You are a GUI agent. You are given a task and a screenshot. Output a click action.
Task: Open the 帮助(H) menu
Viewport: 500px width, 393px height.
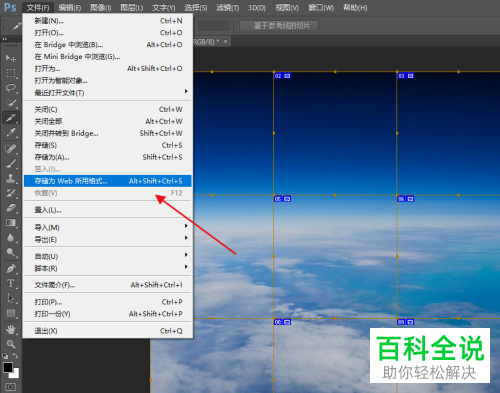tap(355, 7)
